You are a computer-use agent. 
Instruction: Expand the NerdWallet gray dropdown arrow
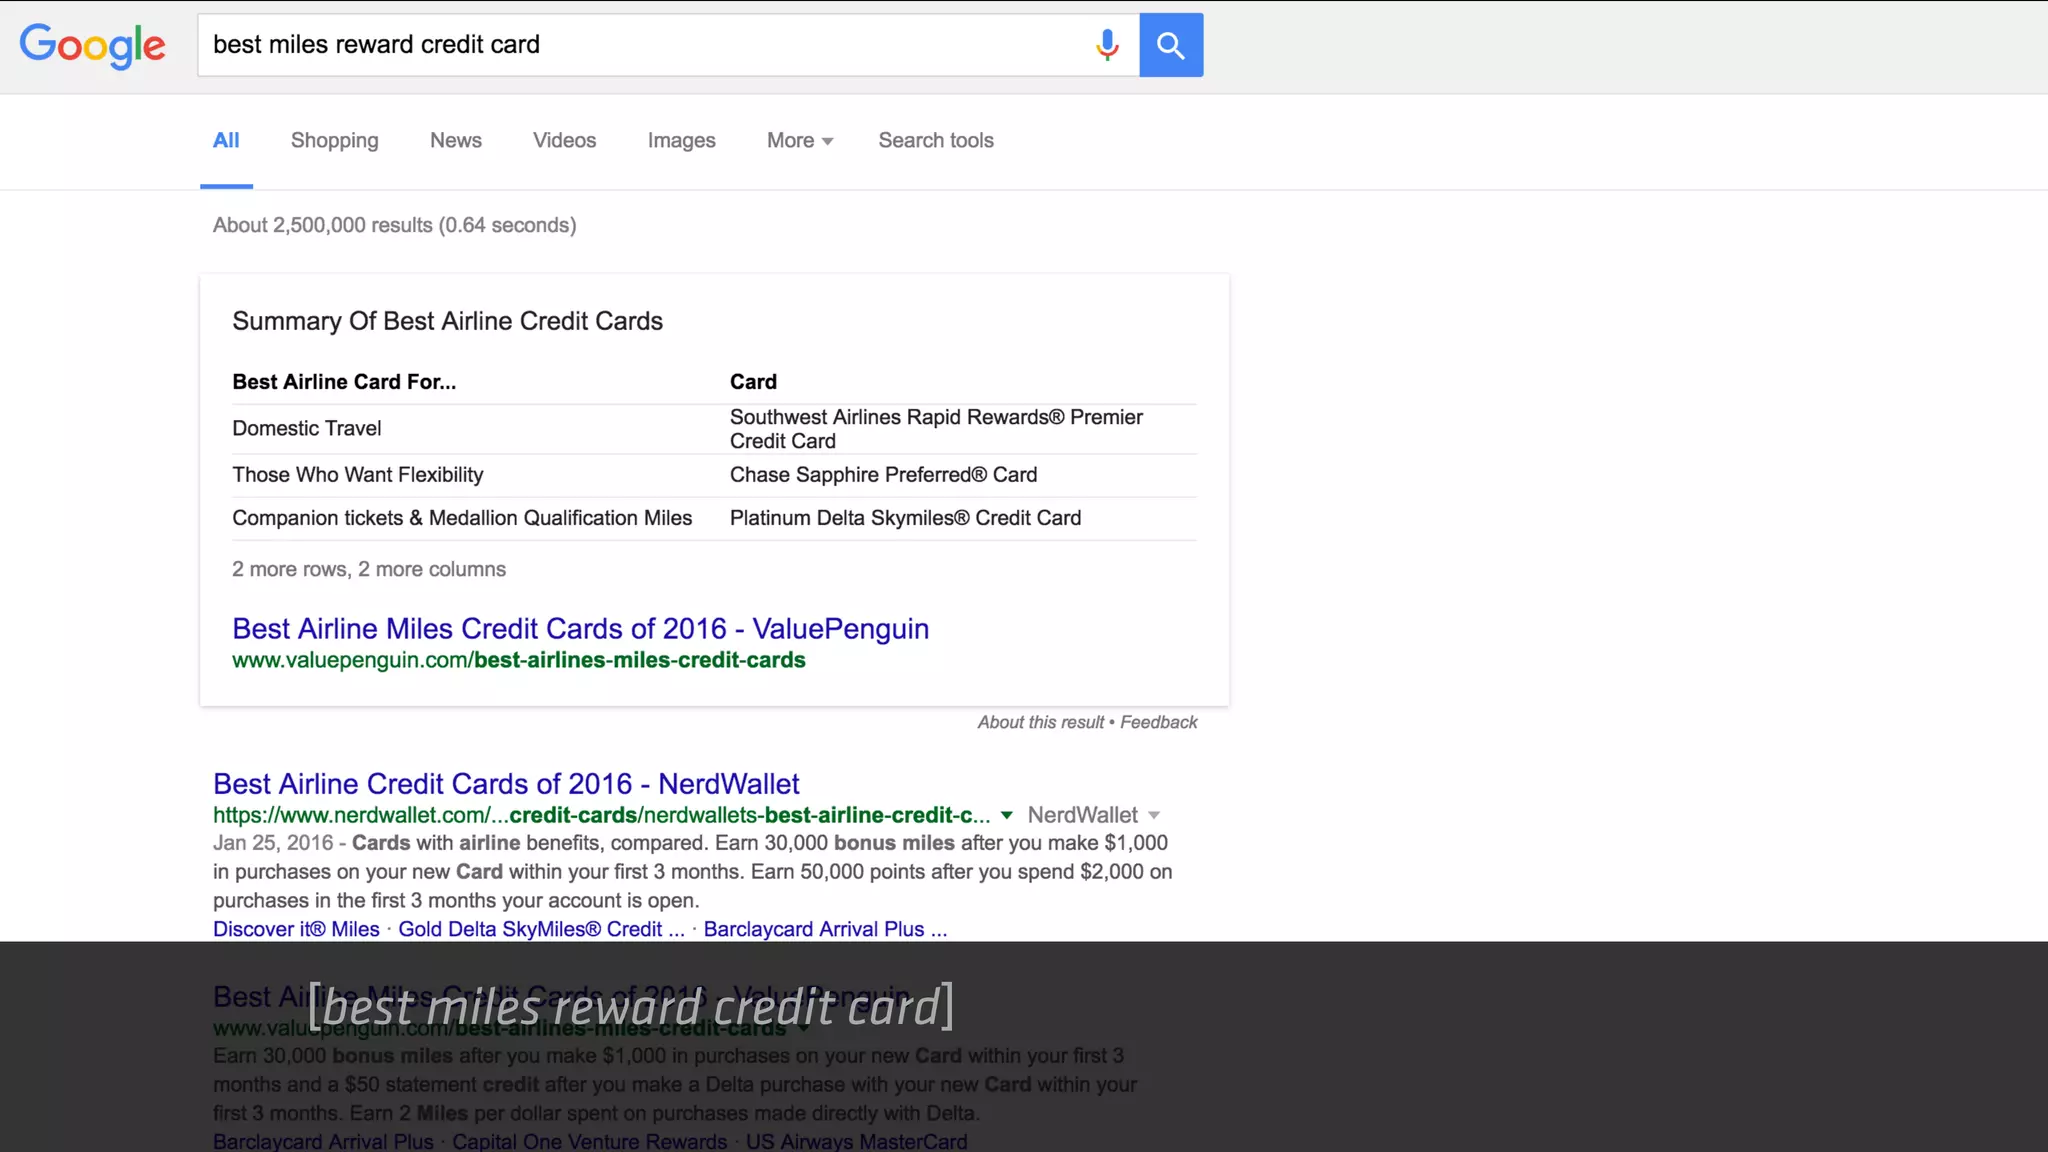coord(1154,815)
